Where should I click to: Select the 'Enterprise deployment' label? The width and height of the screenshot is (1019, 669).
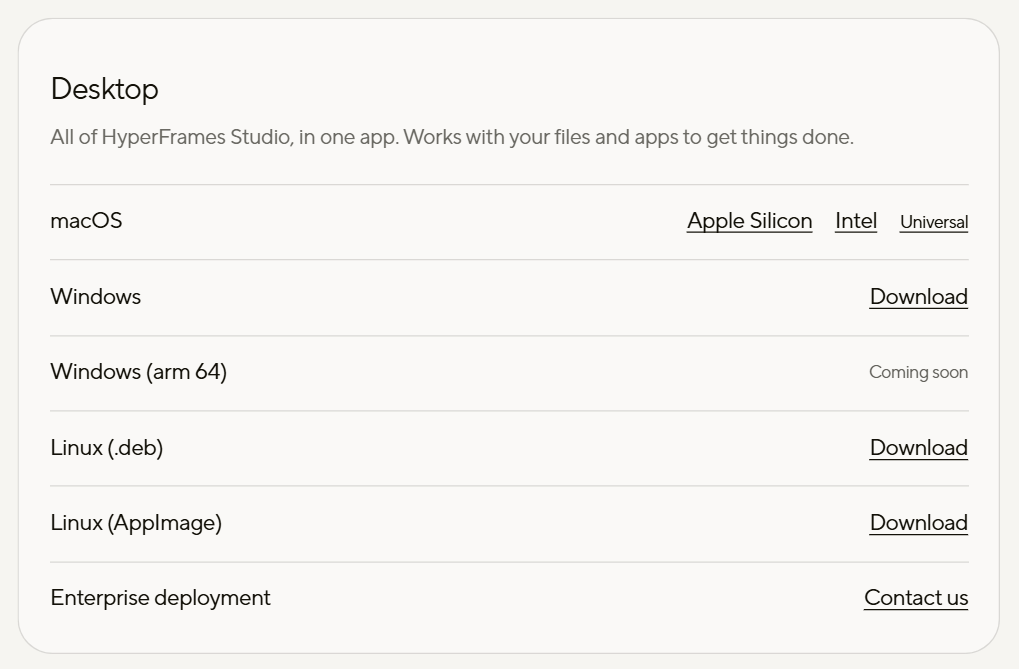[161, 597]
